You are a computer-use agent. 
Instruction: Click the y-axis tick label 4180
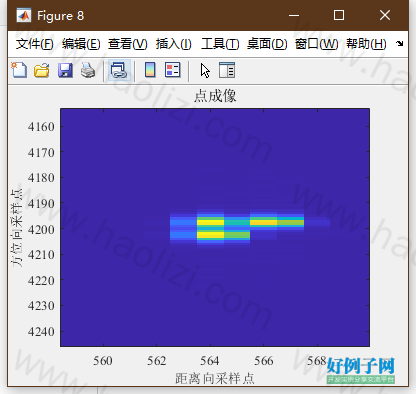tap(41, 178)
